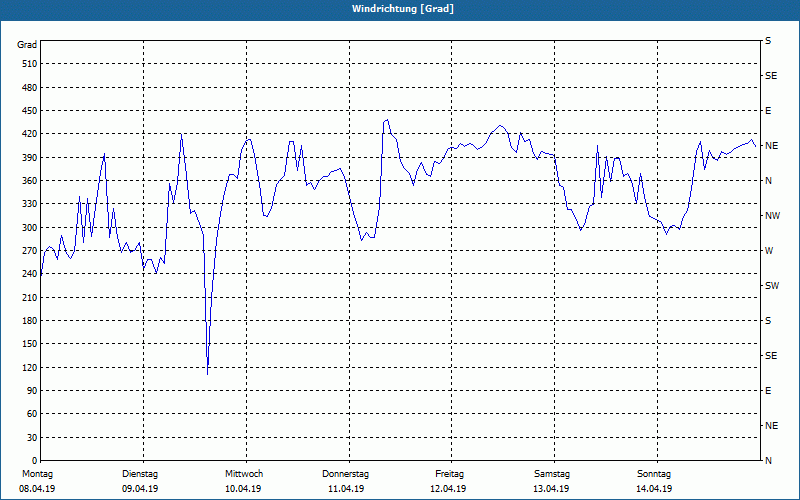Image resolution: width=800 pixels, height=500 pixels.
Task: Select N compass label on the 360 gridline
Action: coord(768,181)
